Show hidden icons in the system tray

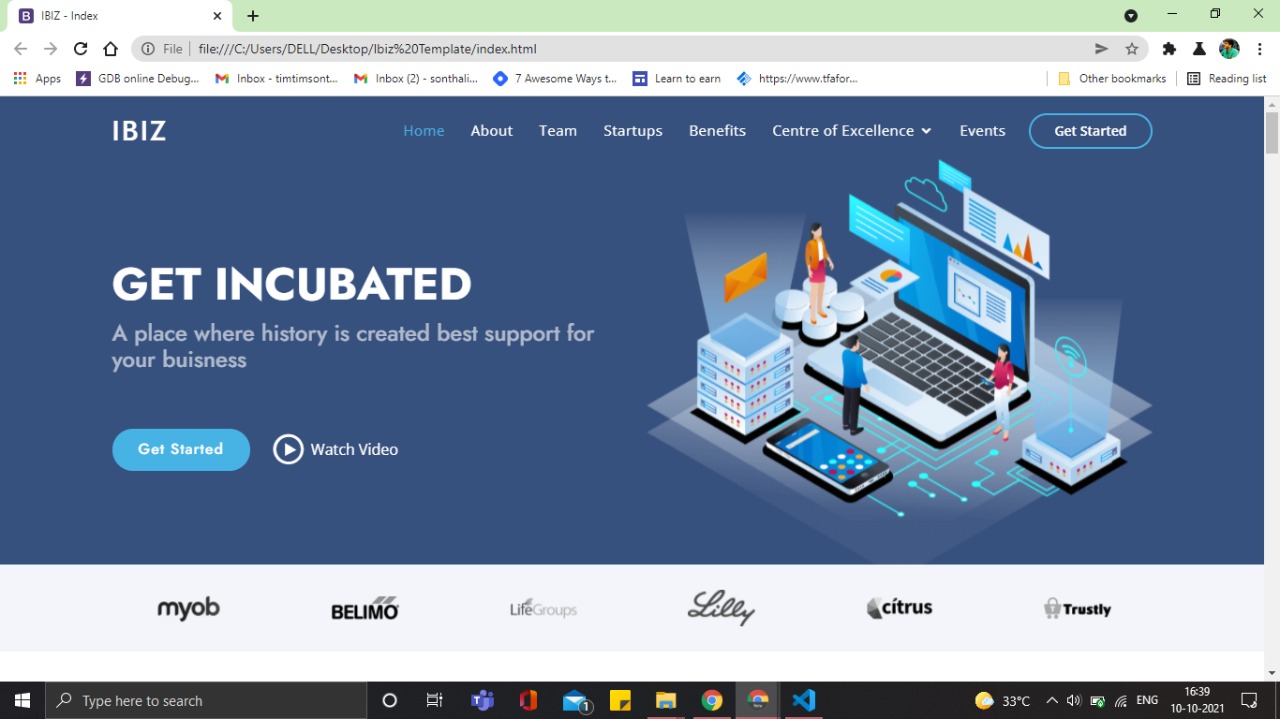pos(1052,700)
